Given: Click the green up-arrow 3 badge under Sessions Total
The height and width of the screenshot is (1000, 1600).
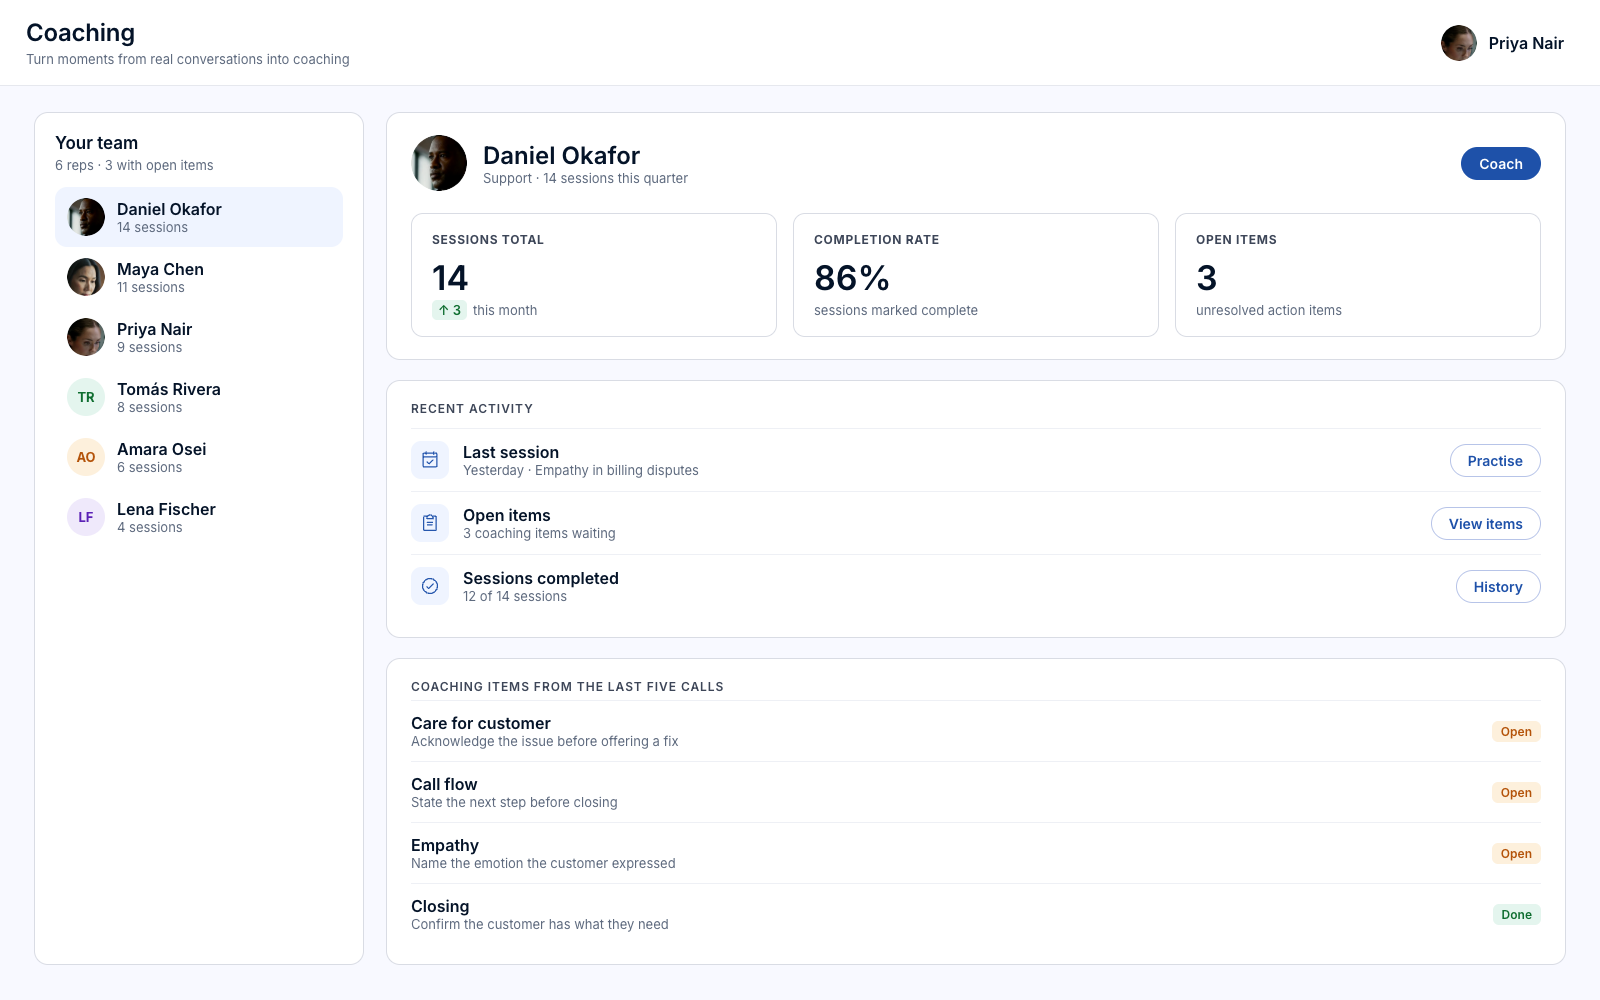Looking at the screenshot, I should click(449, 310).
